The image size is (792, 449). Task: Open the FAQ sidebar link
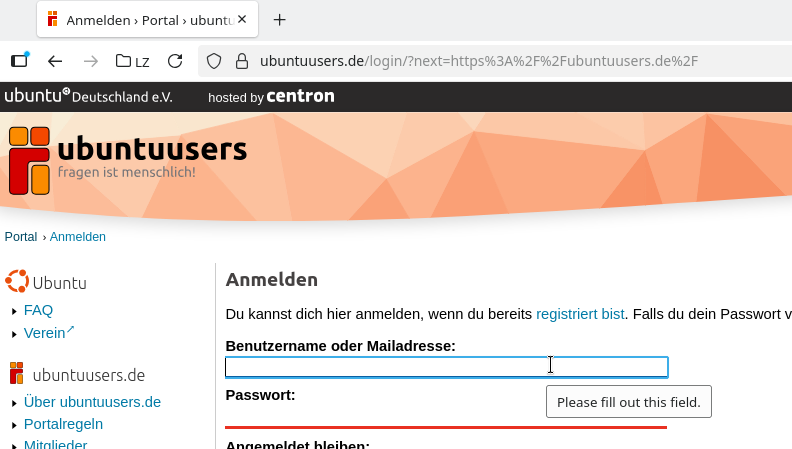tap(38, 310)
